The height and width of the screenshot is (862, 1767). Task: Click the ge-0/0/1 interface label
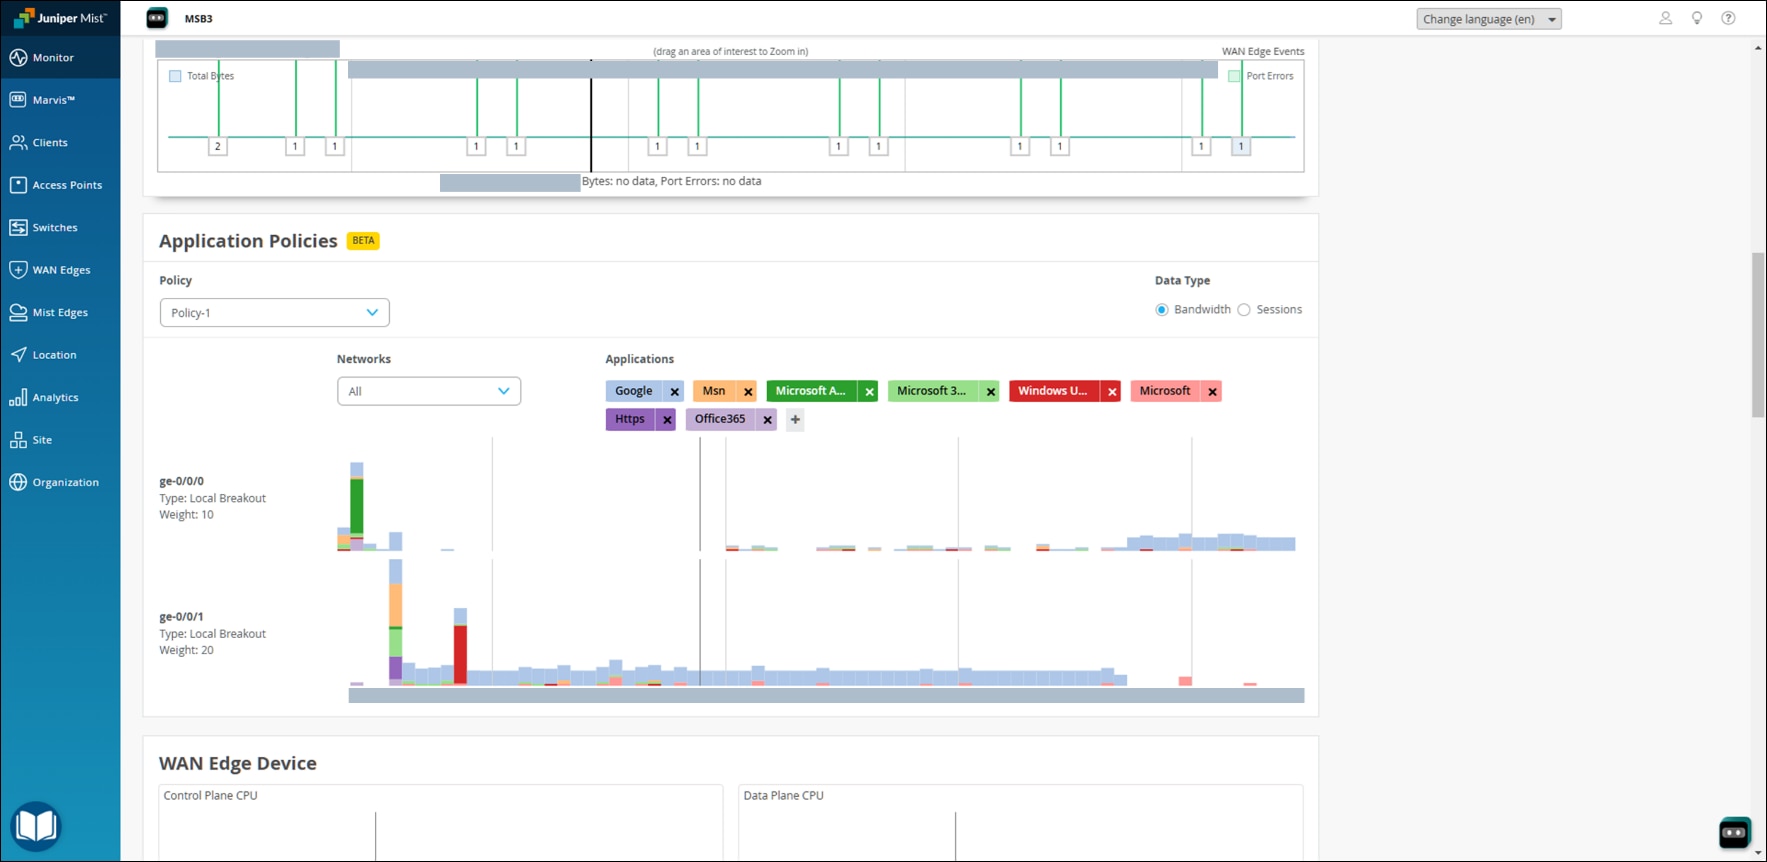[182, 617]
